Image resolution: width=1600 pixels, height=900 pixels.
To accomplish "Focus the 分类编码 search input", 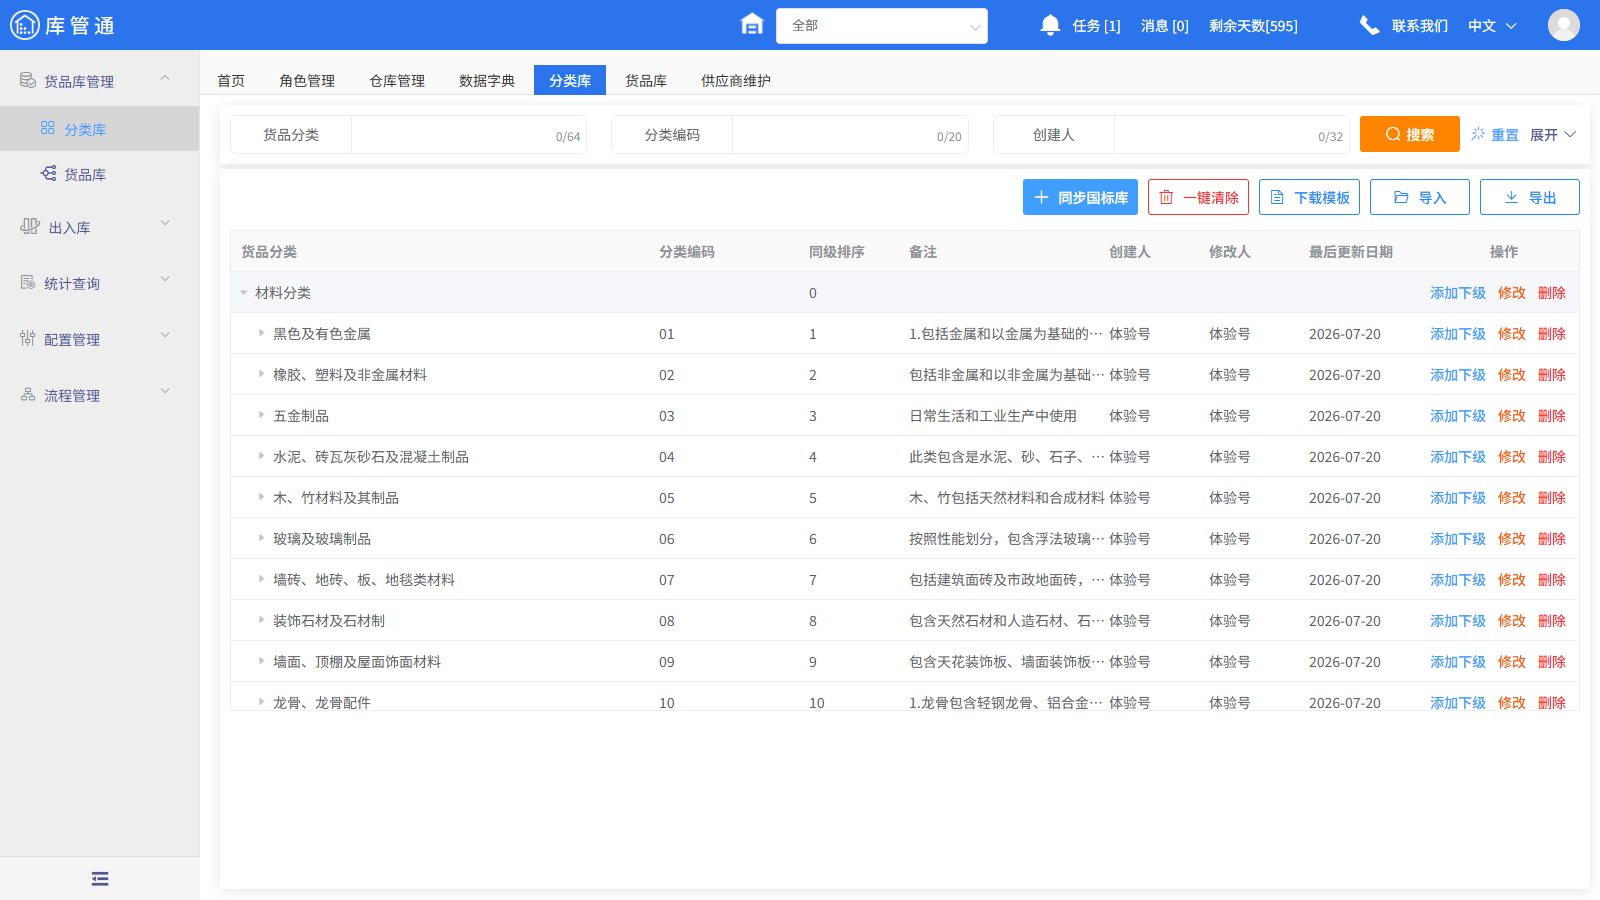I will point(850,135).
